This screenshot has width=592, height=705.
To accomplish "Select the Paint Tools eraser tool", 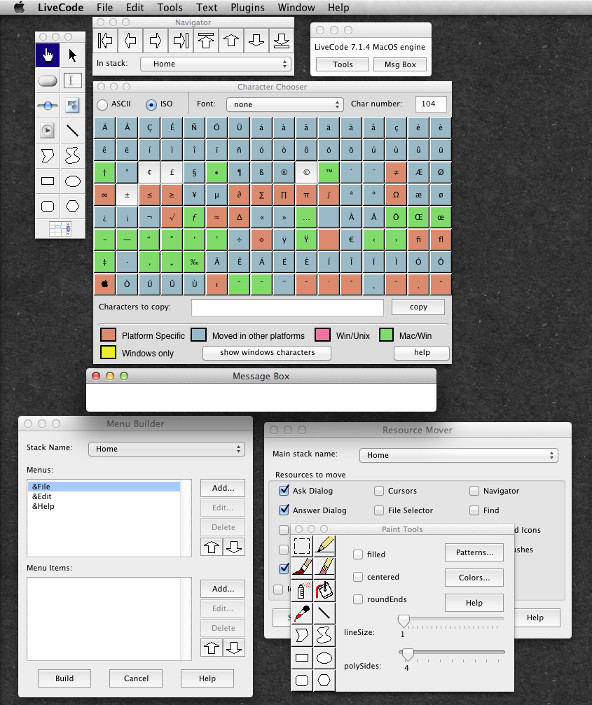I will pos(325,567).
